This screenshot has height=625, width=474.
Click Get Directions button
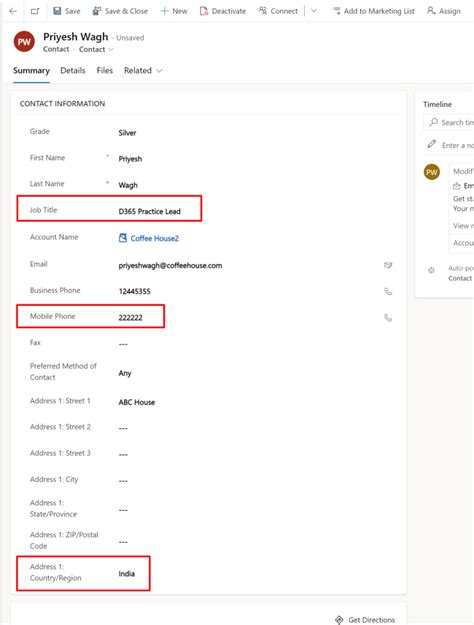tap(365, 620)
